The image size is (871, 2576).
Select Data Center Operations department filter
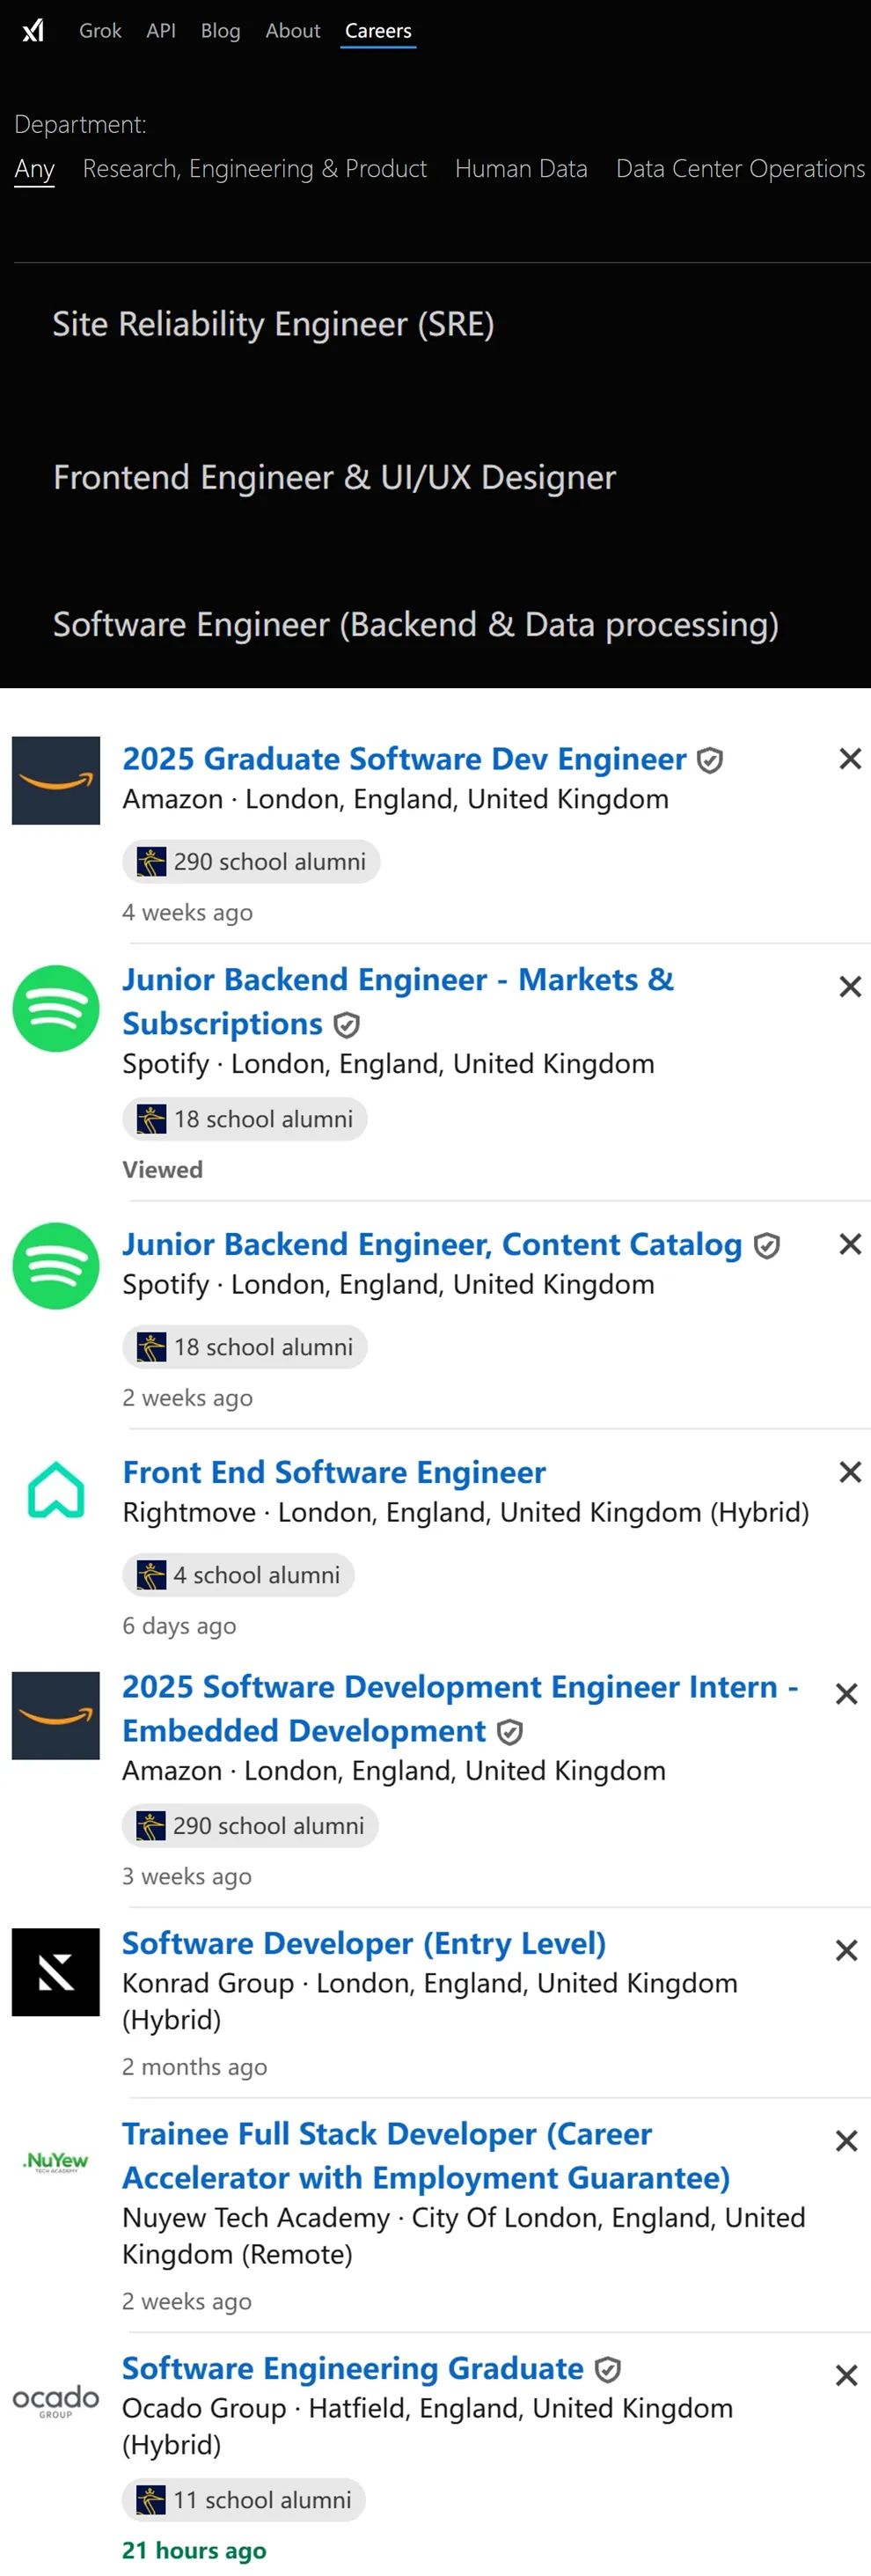click(x=740, y=169)
